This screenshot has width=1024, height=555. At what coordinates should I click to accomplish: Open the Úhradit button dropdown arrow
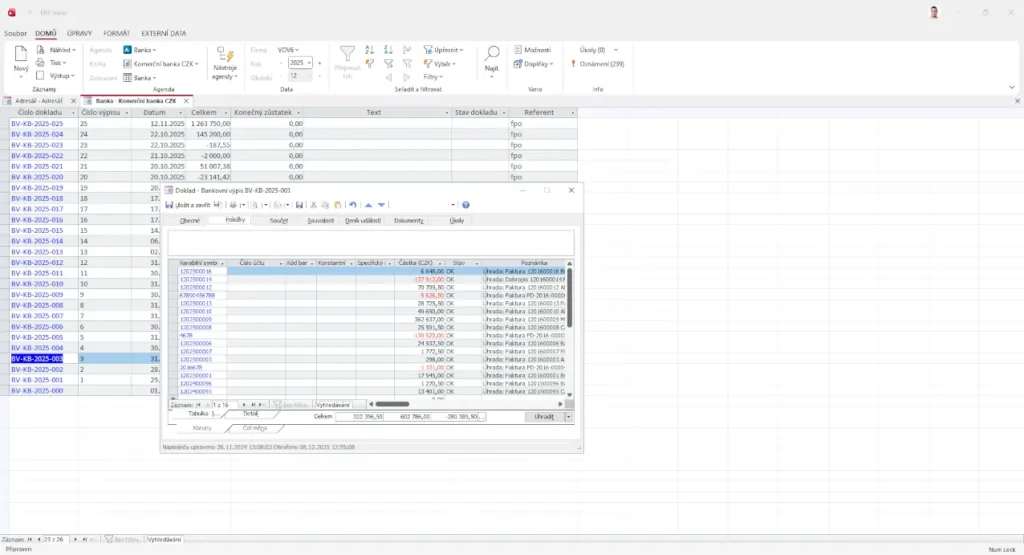[568, 416]
